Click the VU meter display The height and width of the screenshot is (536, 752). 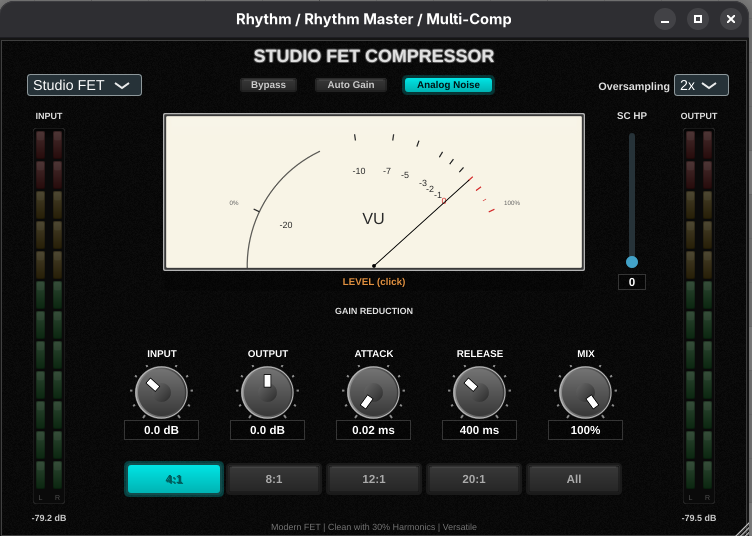(373, 192)
